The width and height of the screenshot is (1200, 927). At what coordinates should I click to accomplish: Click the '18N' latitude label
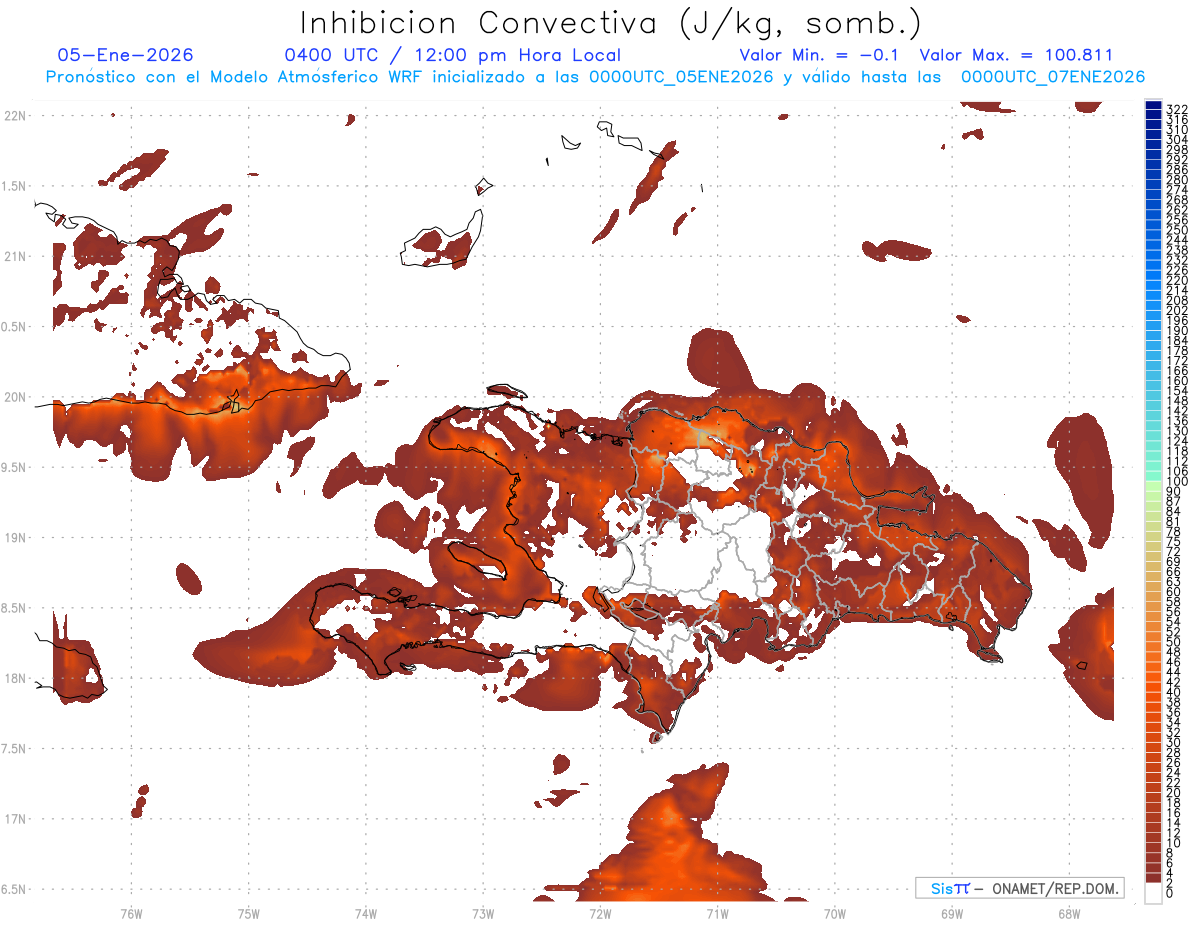14,678
